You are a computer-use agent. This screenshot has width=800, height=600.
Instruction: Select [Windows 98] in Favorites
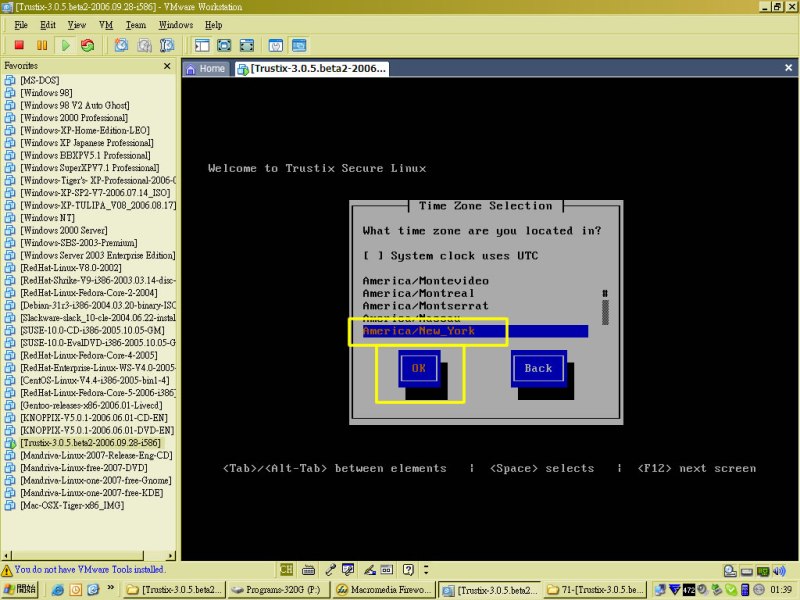pos(46,93)
